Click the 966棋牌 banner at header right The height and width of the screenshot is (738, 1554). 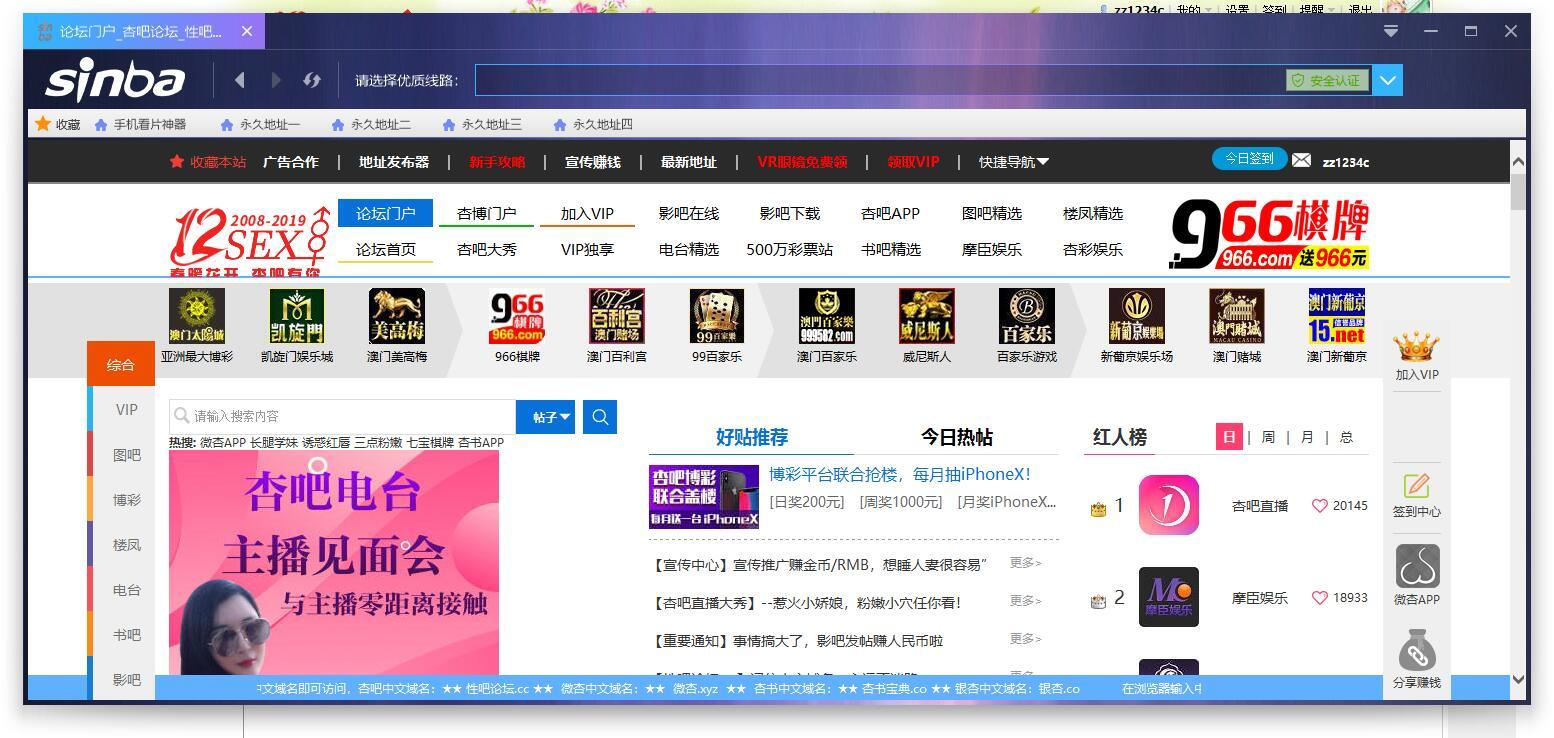tap(1269, 234)
